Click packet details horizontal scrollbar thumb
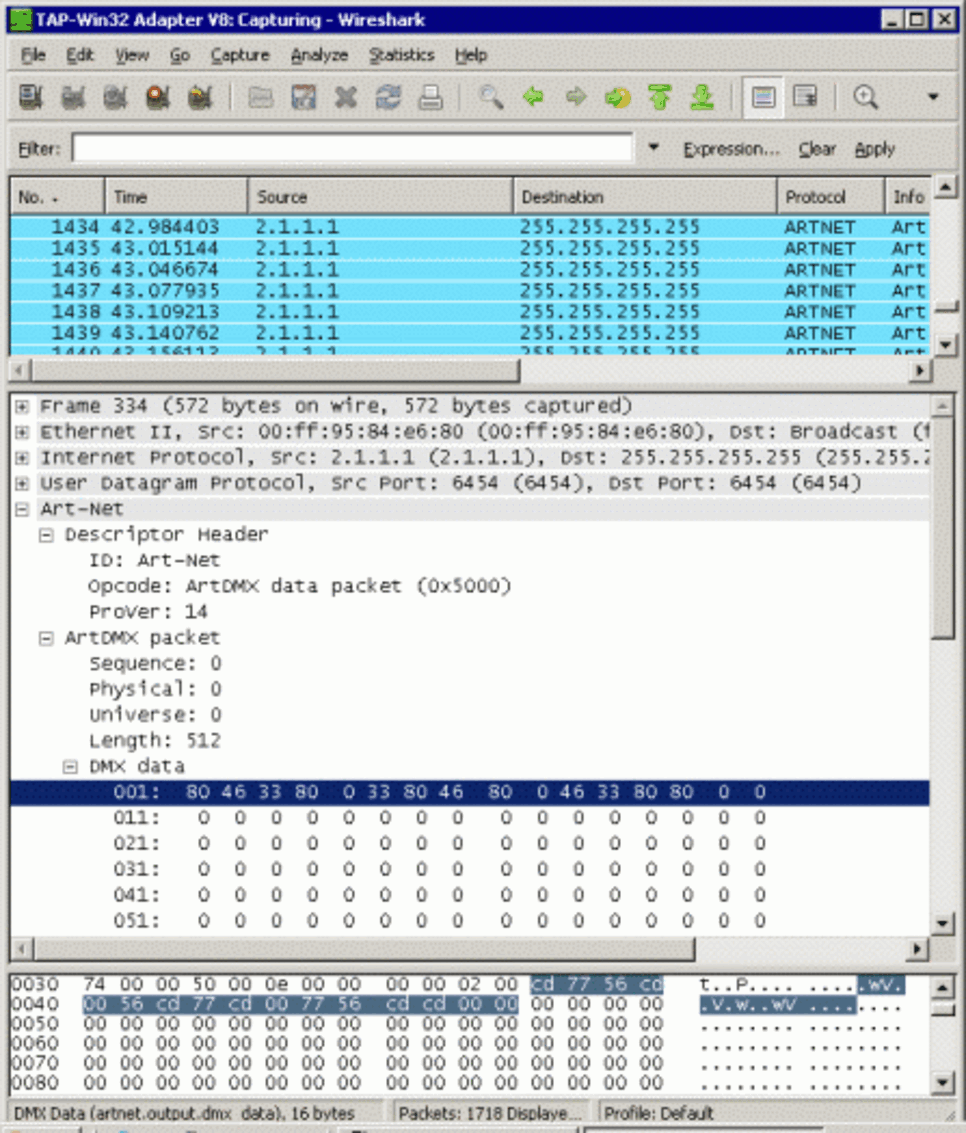The height and width of the screenshot is (1133, 966). pyautogui.click(x=365, y=948)
